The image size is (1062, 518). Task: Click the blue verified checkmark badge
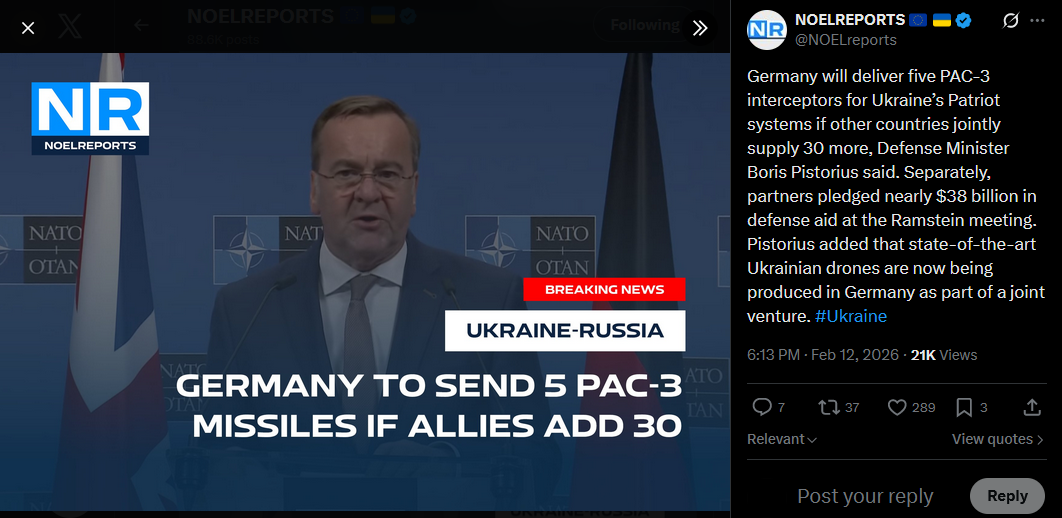[963, 20]
